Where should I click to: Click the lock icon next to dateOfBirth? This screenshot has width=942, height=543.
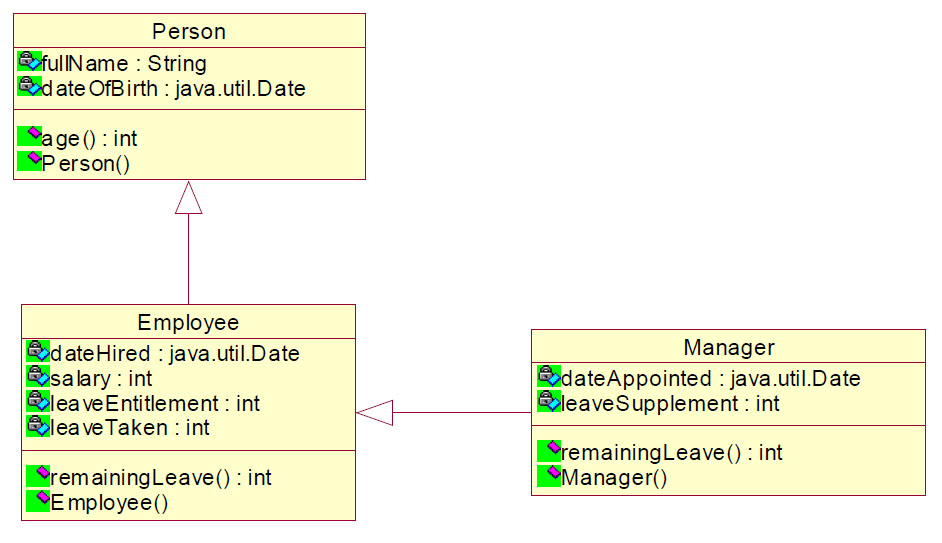click(29, 86)
